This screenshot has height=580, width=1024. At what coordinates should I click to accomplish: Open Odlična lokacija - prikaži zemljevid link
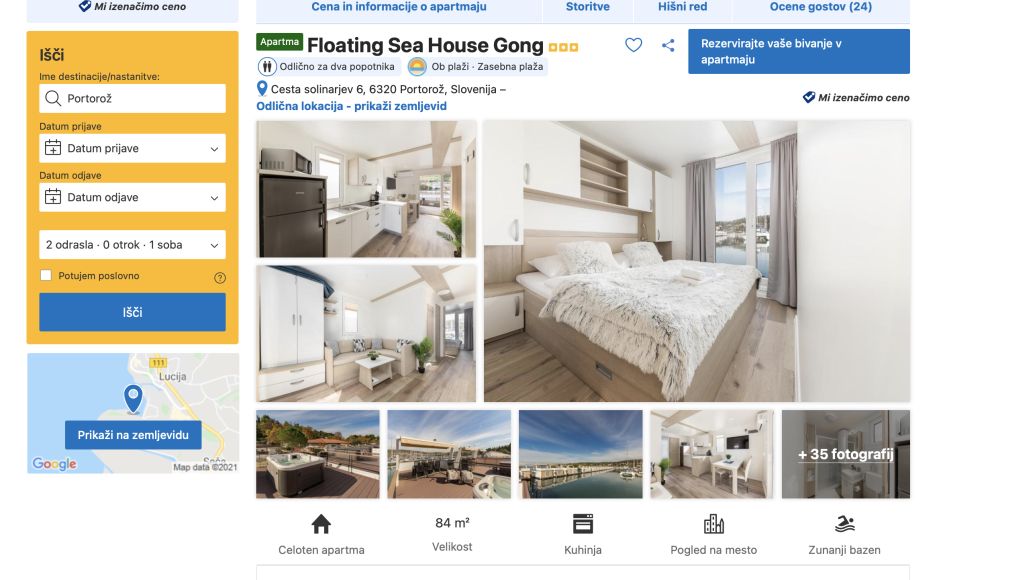[351, 106]
